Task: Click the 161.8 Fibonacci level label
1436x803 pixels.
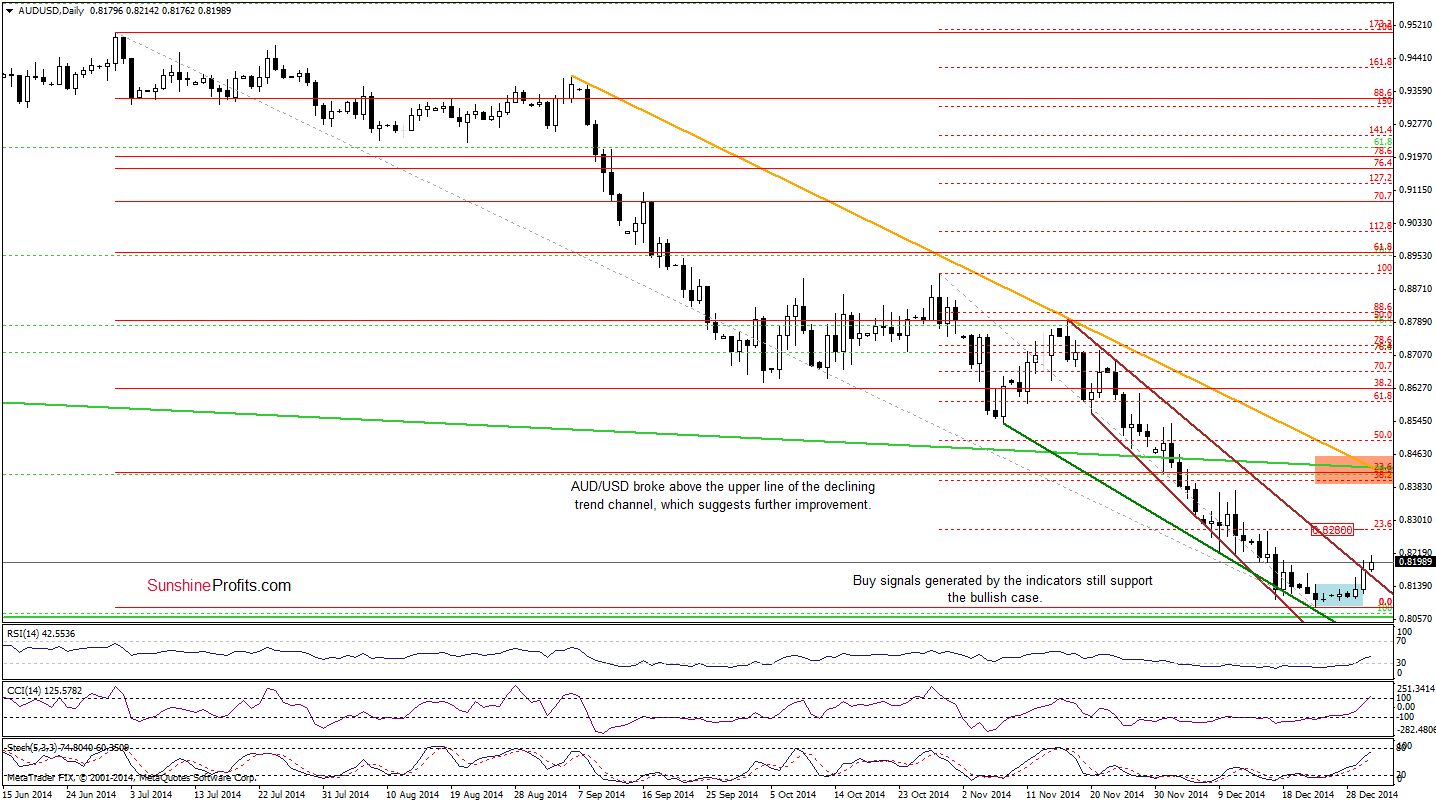Action: (x=1381, y=62)
